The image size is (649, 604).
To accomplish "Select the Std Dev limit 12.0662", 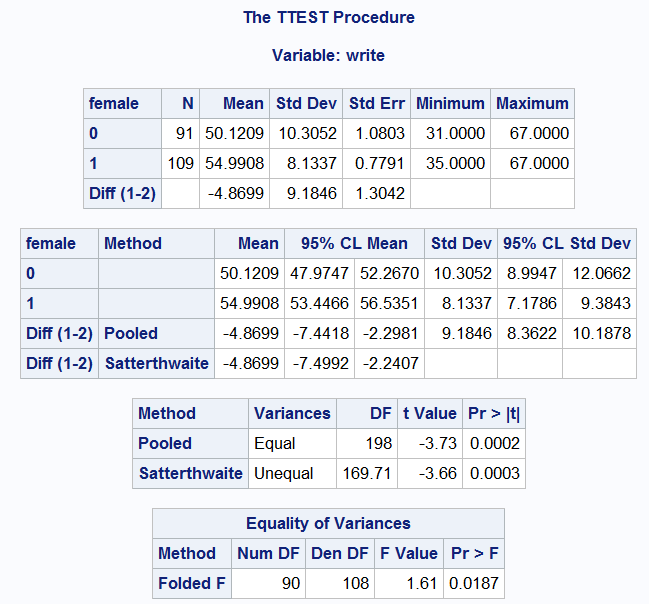I will 601,273.
